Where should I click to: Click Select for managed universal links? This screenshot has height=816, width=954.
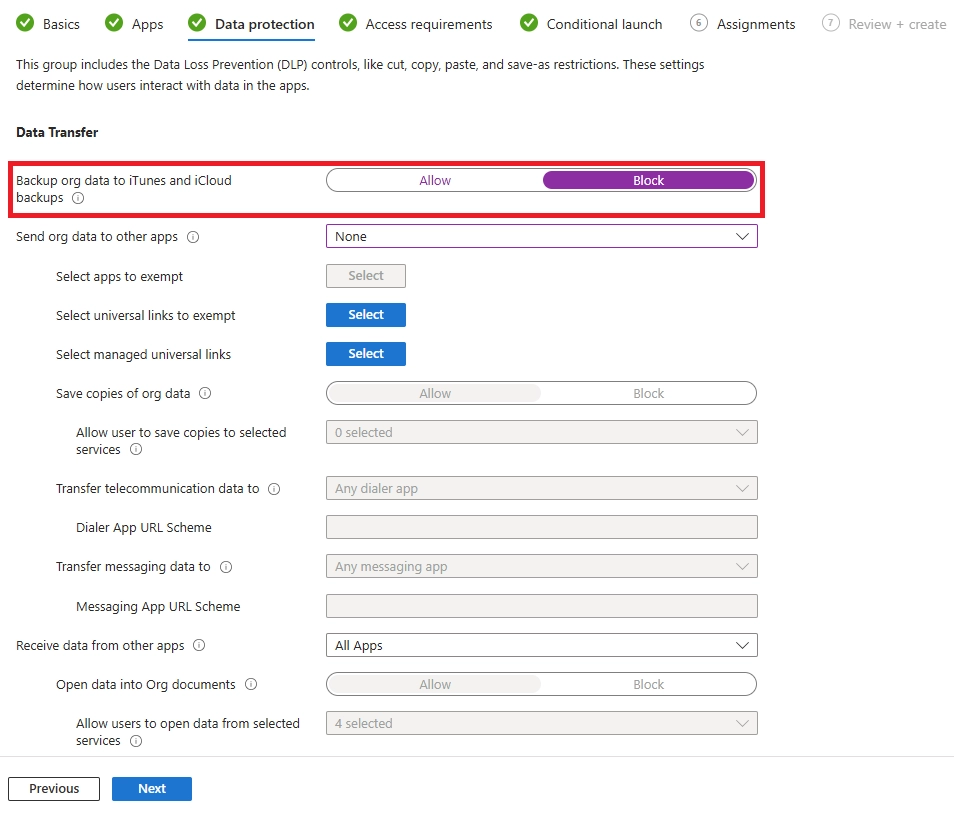click(366, 354)
